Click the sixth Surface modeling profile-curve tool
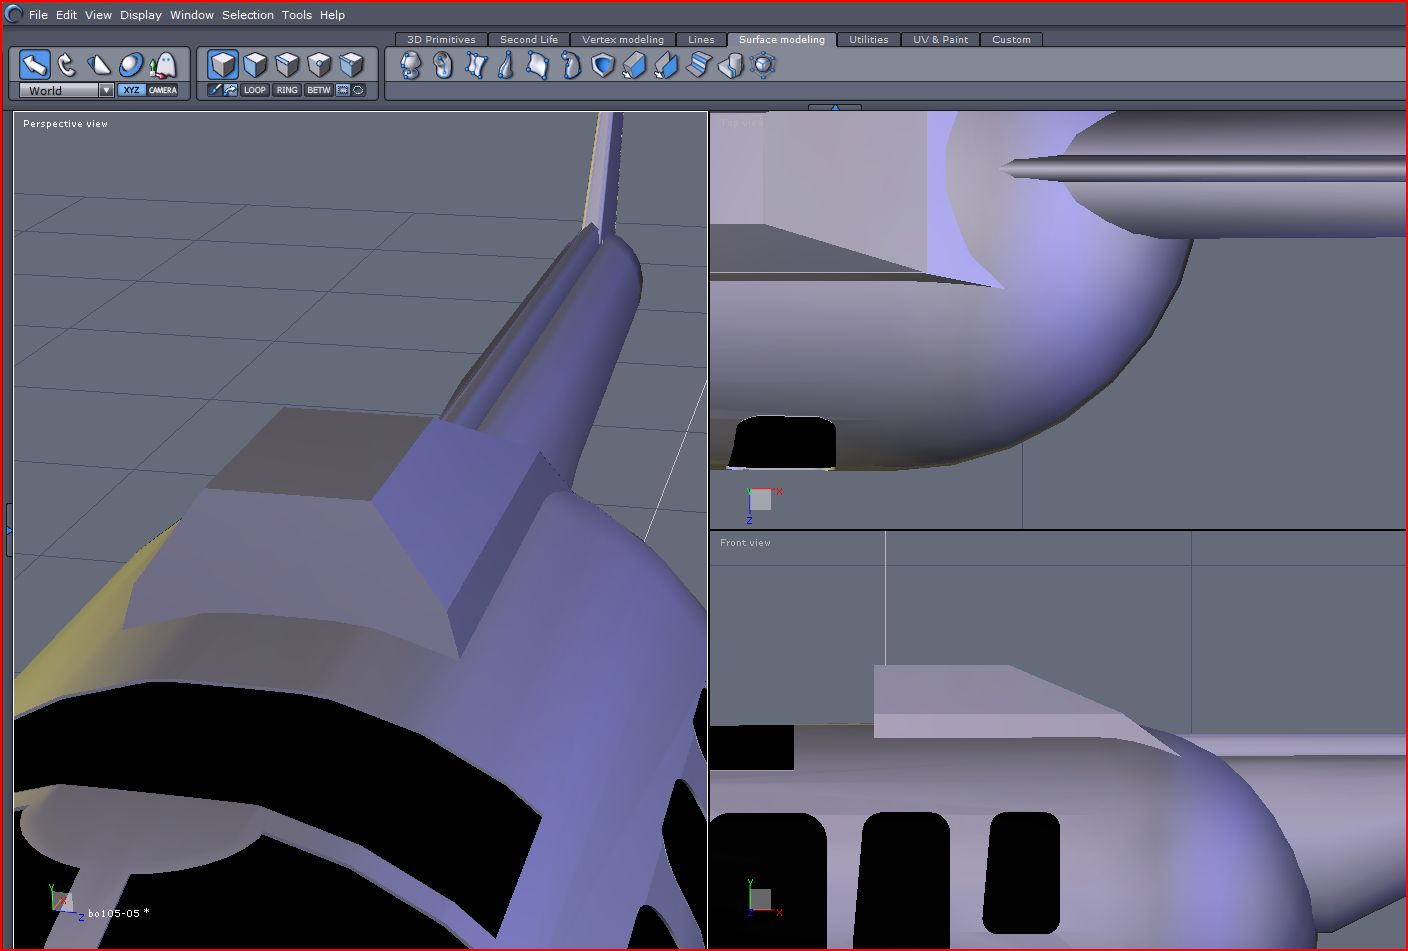 570,66
